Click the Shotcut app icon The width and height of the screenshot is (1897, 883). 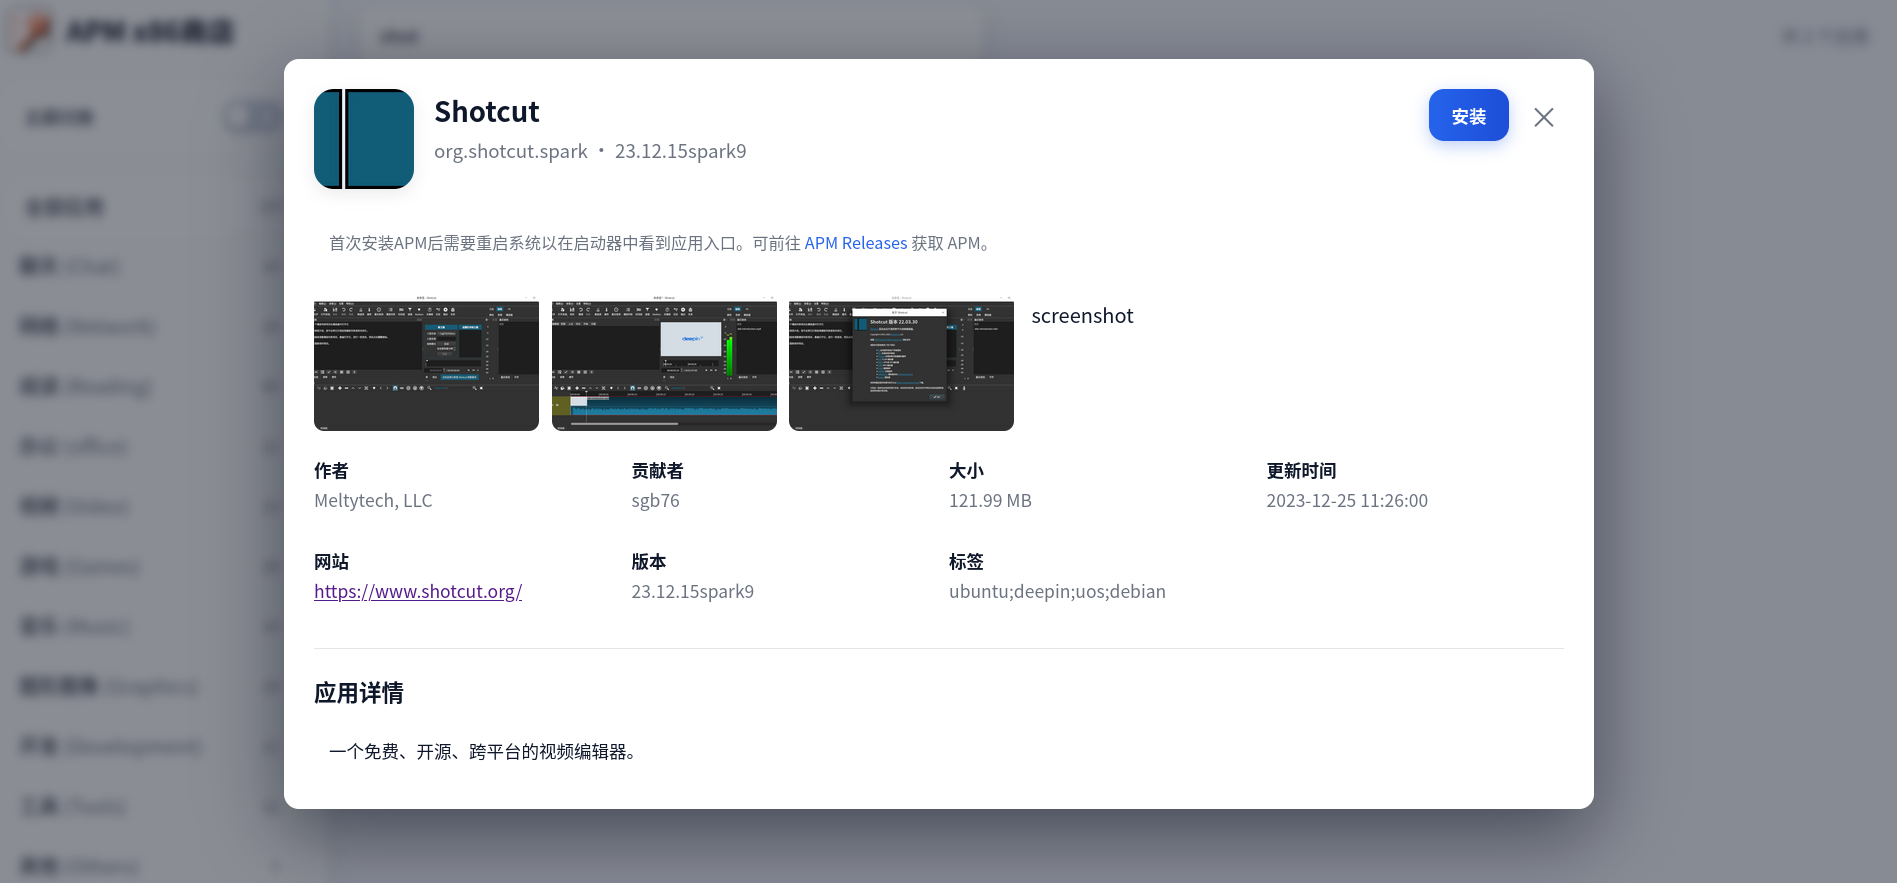coord(364,139)
